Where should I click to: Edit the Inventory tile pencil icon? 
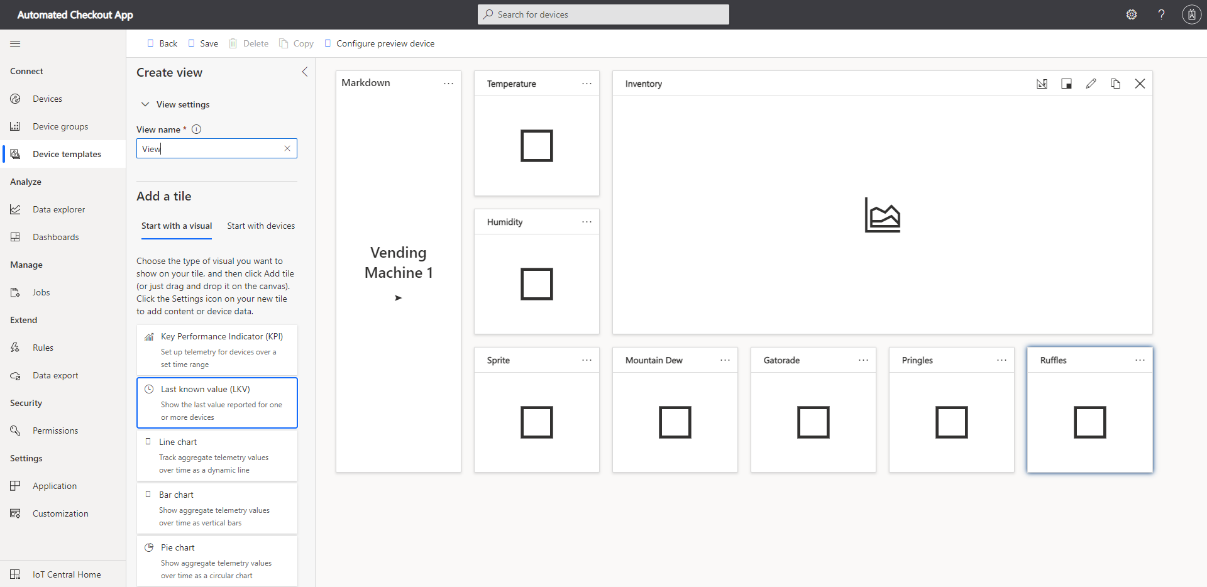click(x=1091, y=84)
